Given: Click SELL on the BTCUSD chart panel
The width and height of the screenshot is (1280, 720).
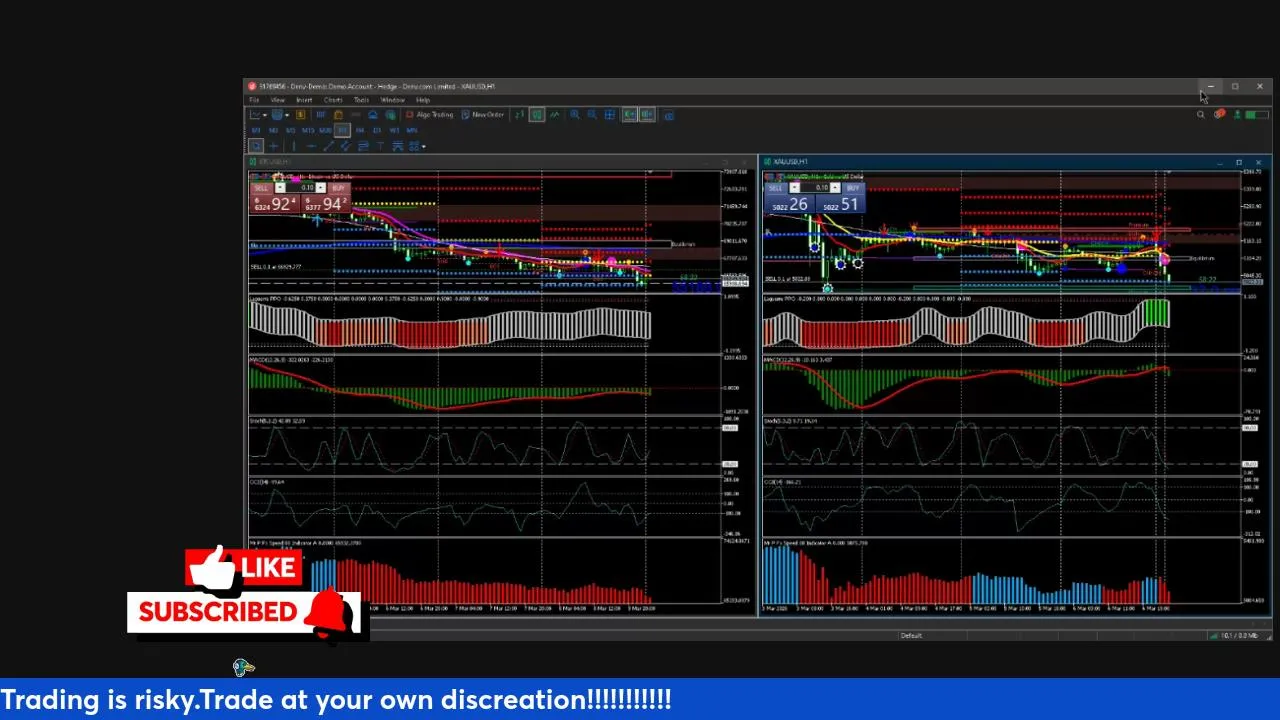Looking at the screenshot, I should pyautogui.click(x=260, y=188).
